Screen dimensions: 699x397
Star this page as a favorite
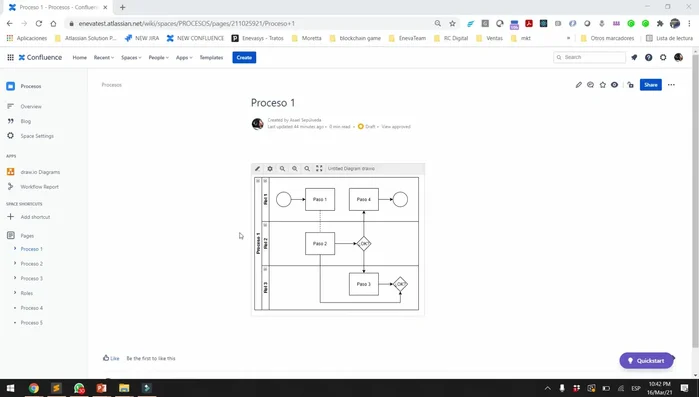pos(603,85)
